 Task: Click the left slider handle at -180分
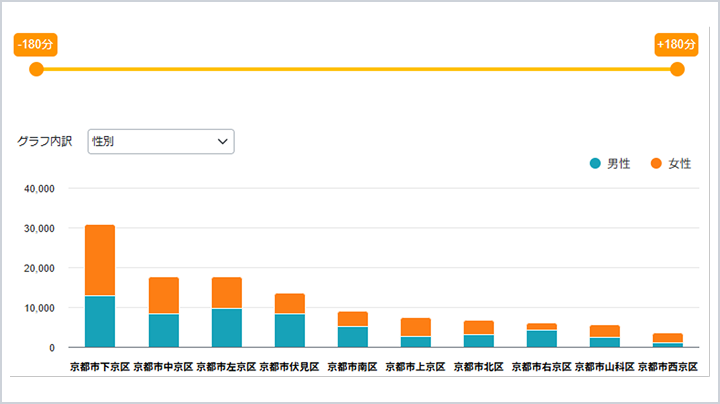(x=37, y=69)
